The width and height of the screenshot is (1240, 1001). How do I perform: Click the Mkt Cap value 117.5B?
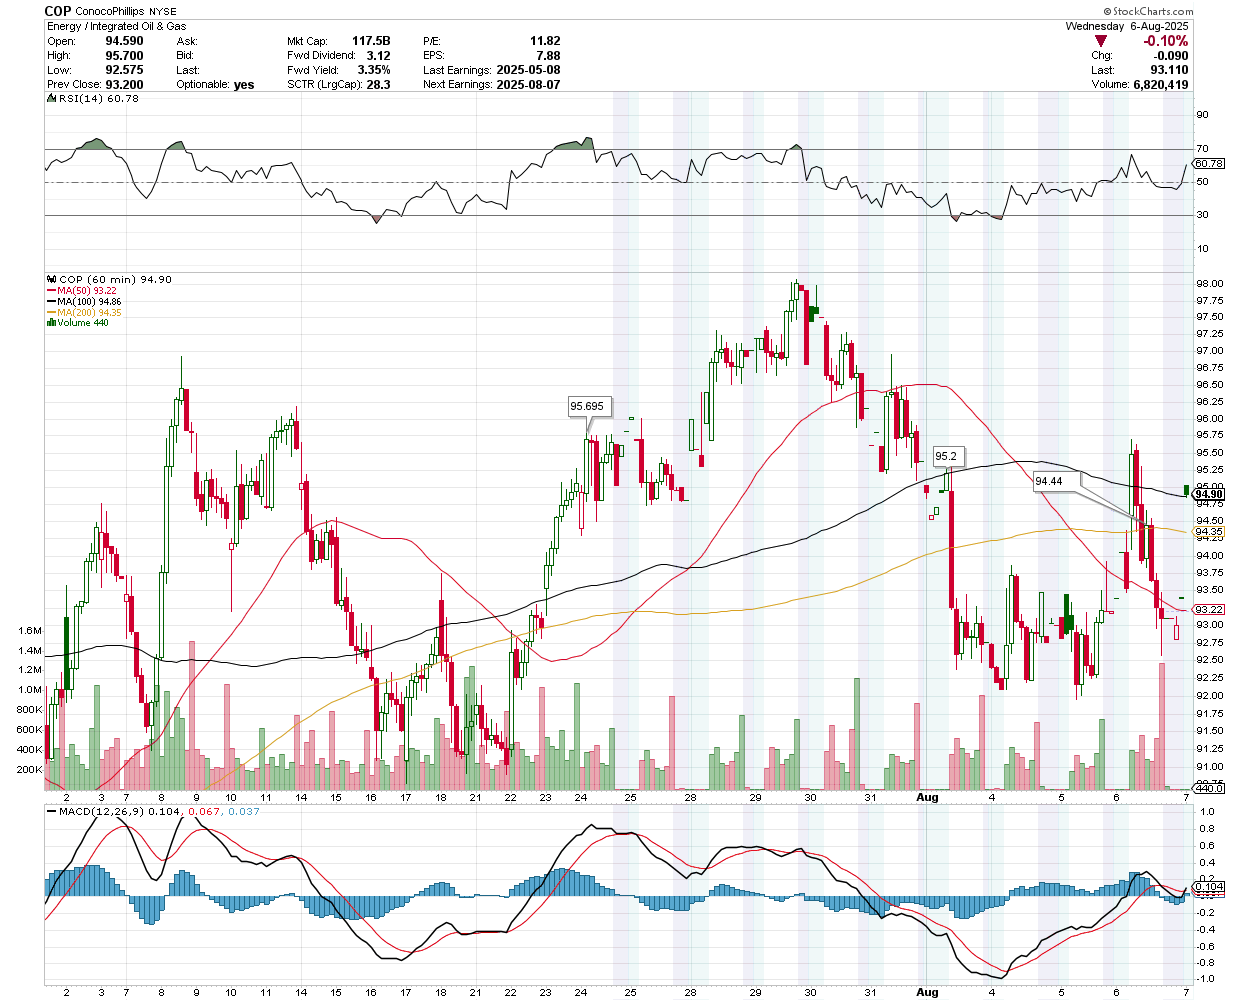tap(371, 41)
